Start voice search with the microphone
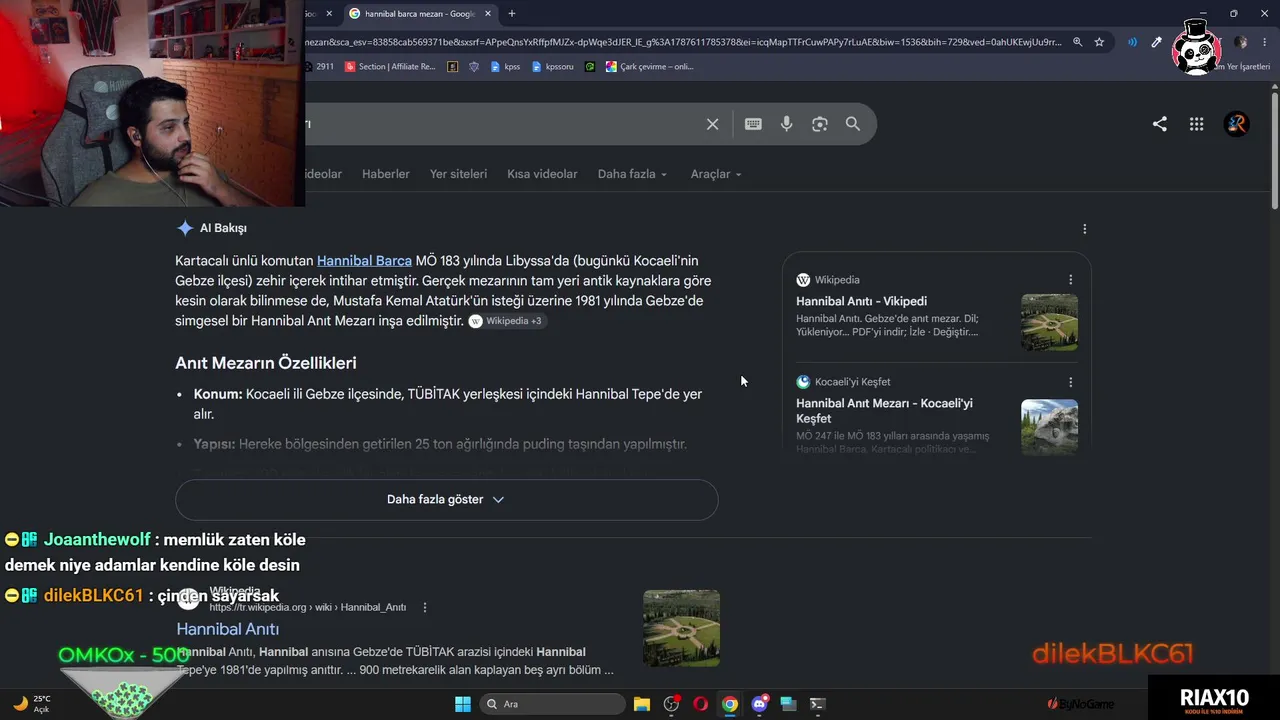Image resolution: width=1280 pixels, height=720 pixels. [786, 124]
